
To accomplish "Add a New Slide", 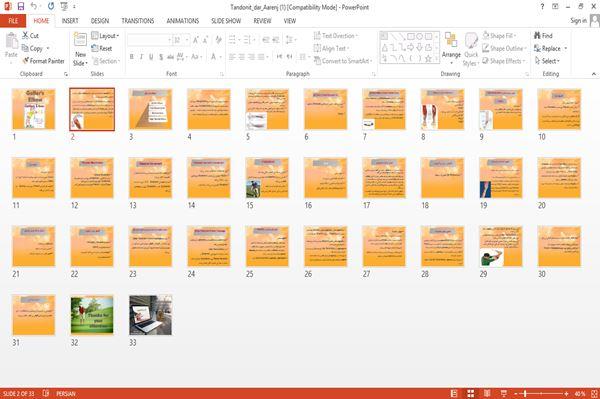I will (x=80, y=49).
